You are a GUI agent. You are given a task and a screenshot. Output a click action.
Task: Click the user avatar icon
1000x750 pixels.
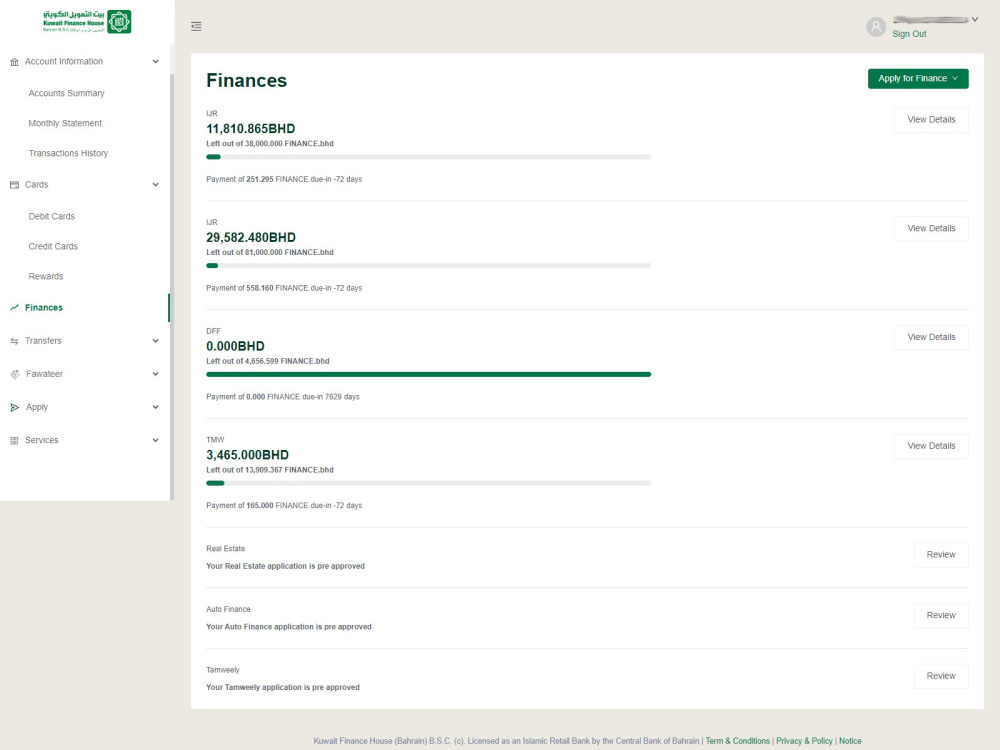point(876,27)
